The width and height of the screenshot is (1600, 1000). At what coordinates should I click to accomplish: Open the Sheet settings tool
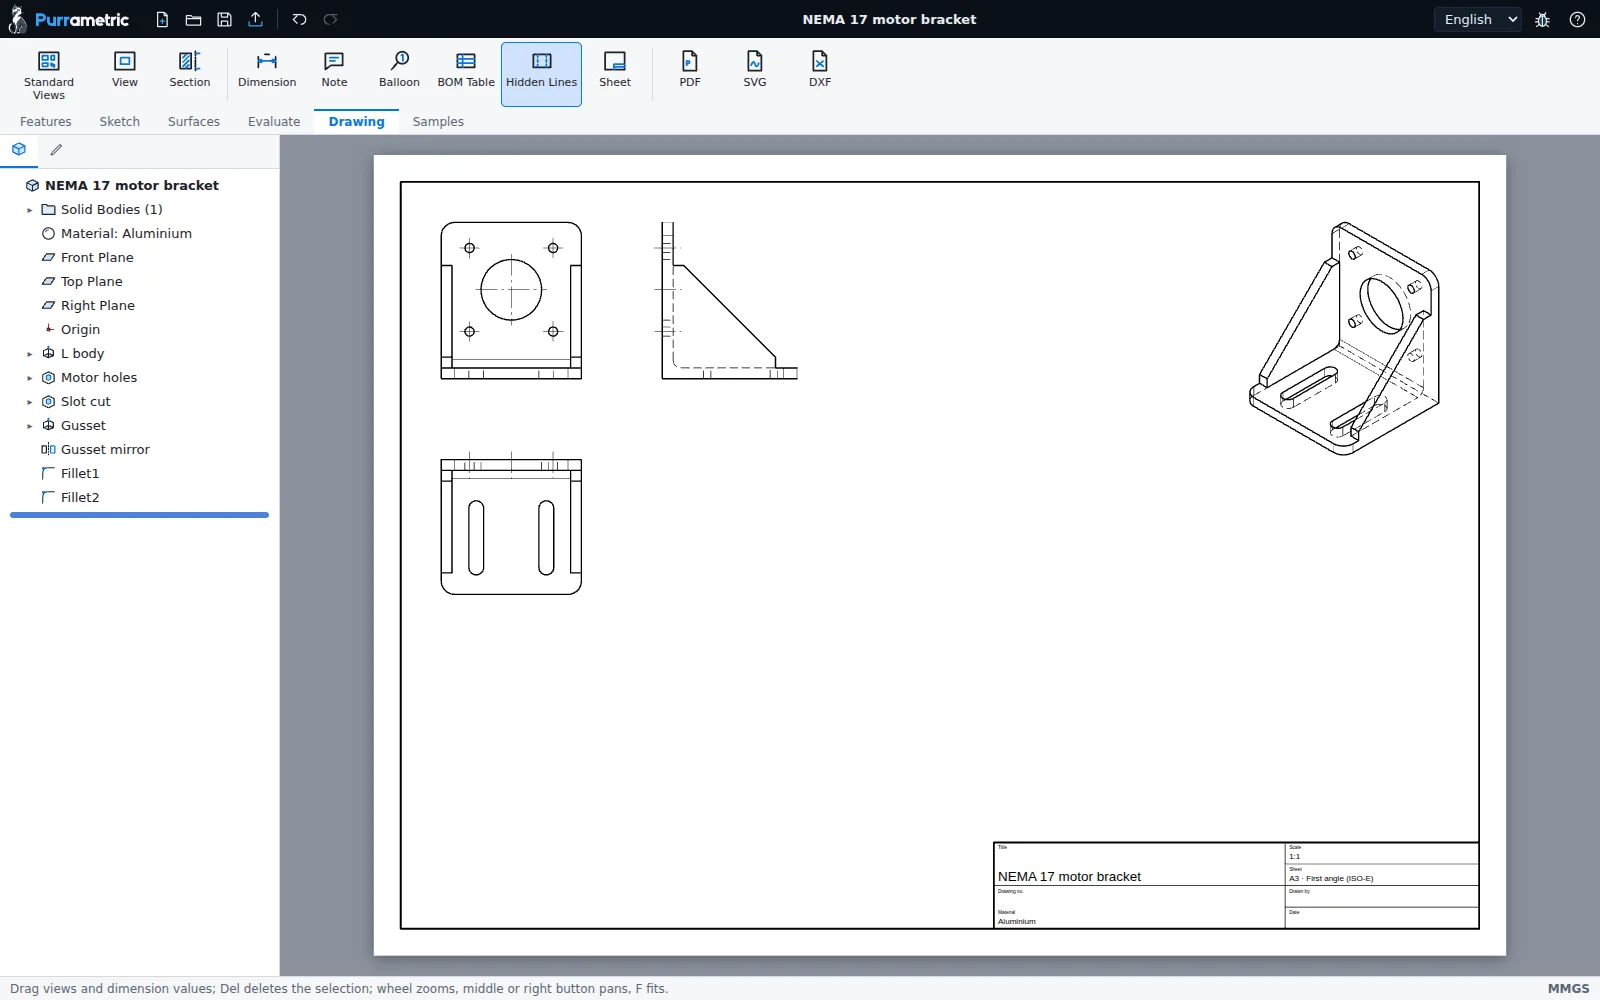coord(615,74)
